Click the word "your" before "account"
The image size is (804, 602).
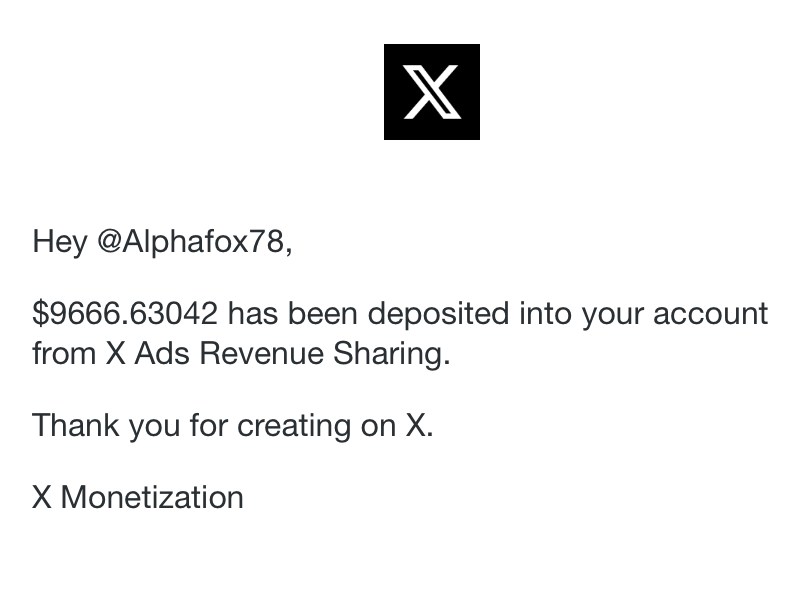click(x=612, y=314)
